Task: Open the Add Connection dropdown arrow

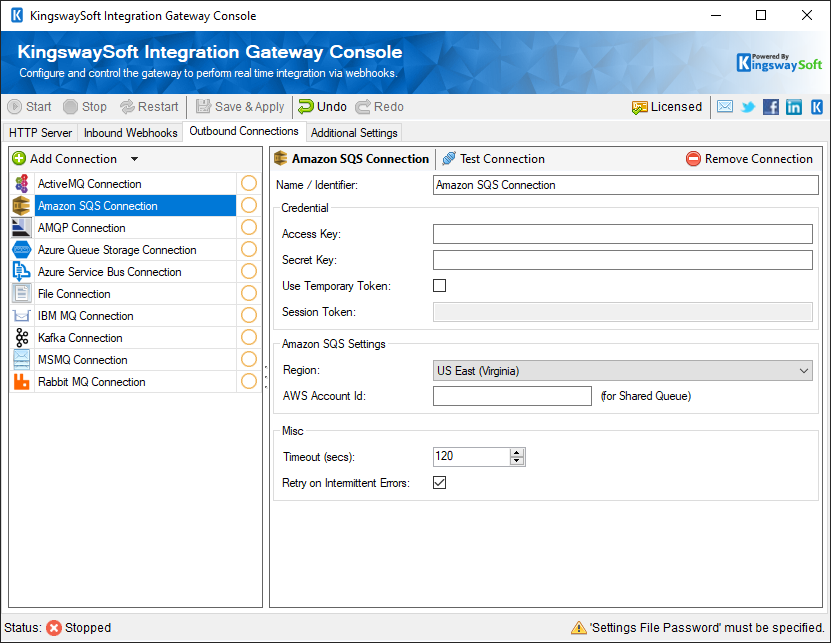Action: (135, 158)
